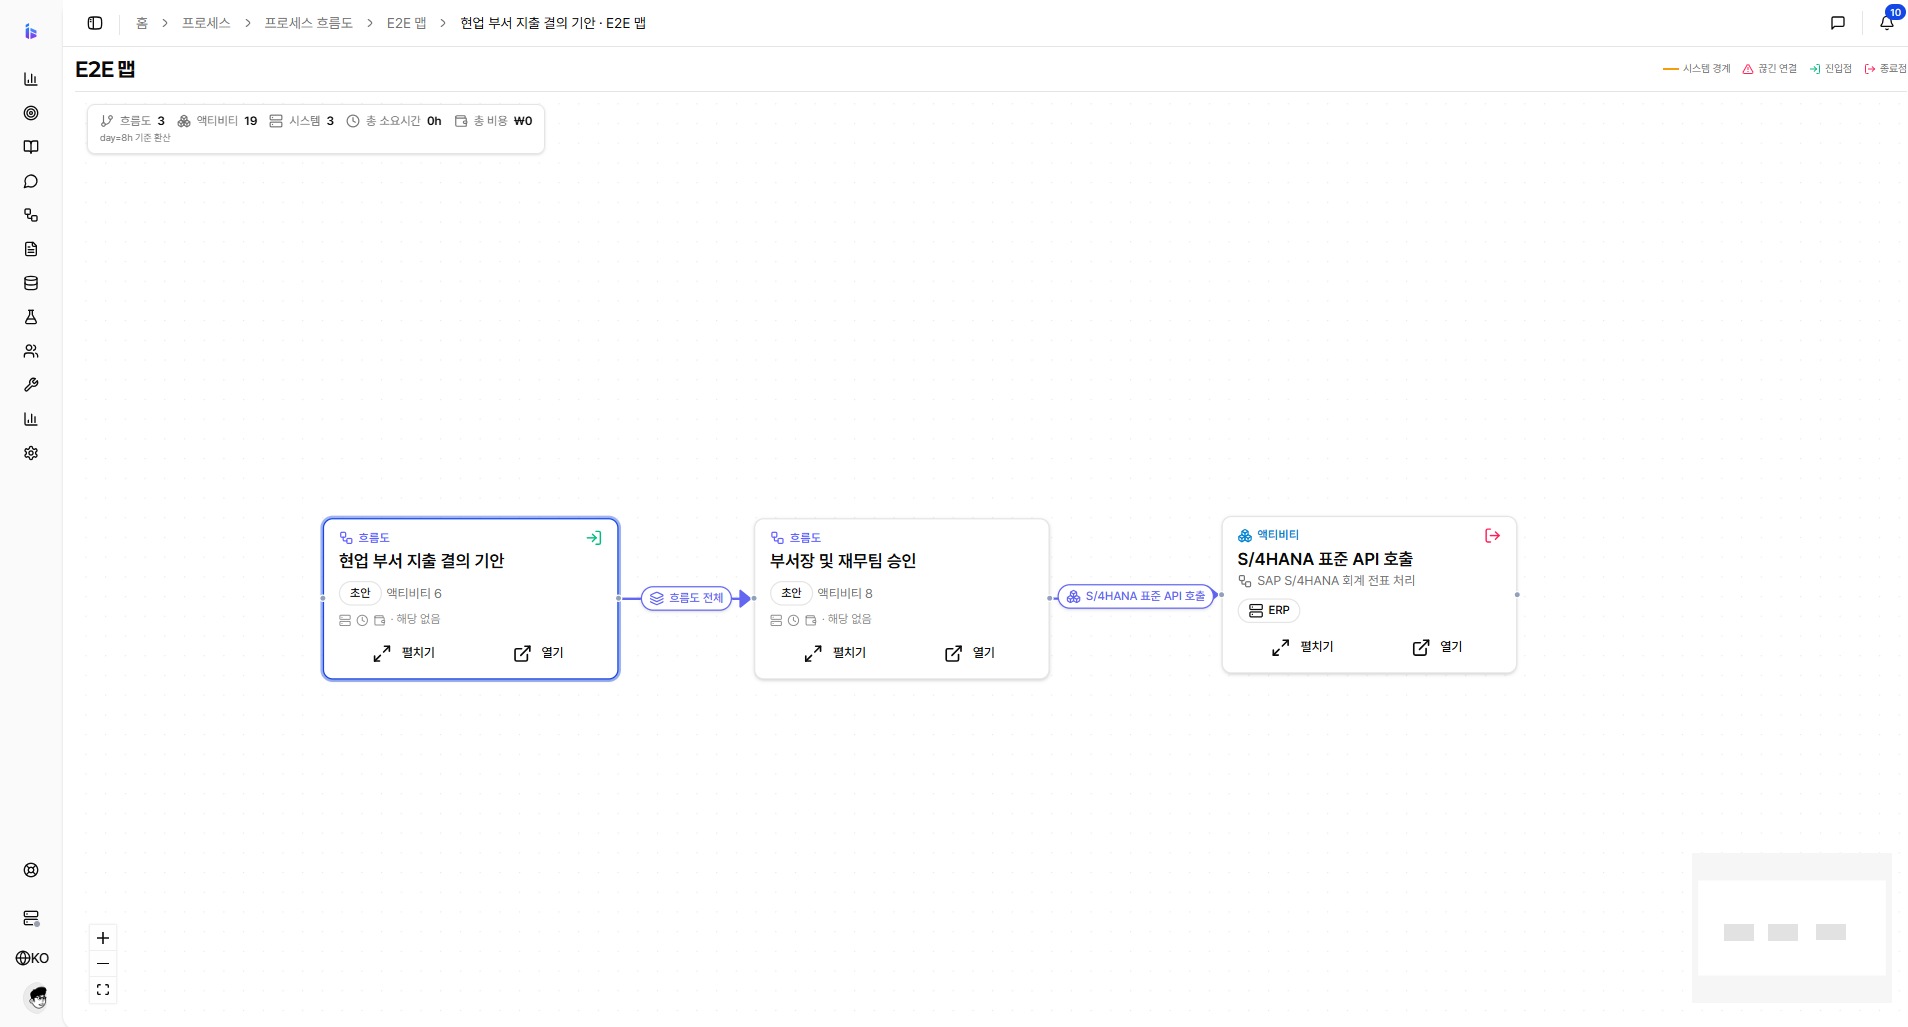This screenshot has height=1027, width=1908.
Task: Open the help lifebuoy icon
Action: 31,870
